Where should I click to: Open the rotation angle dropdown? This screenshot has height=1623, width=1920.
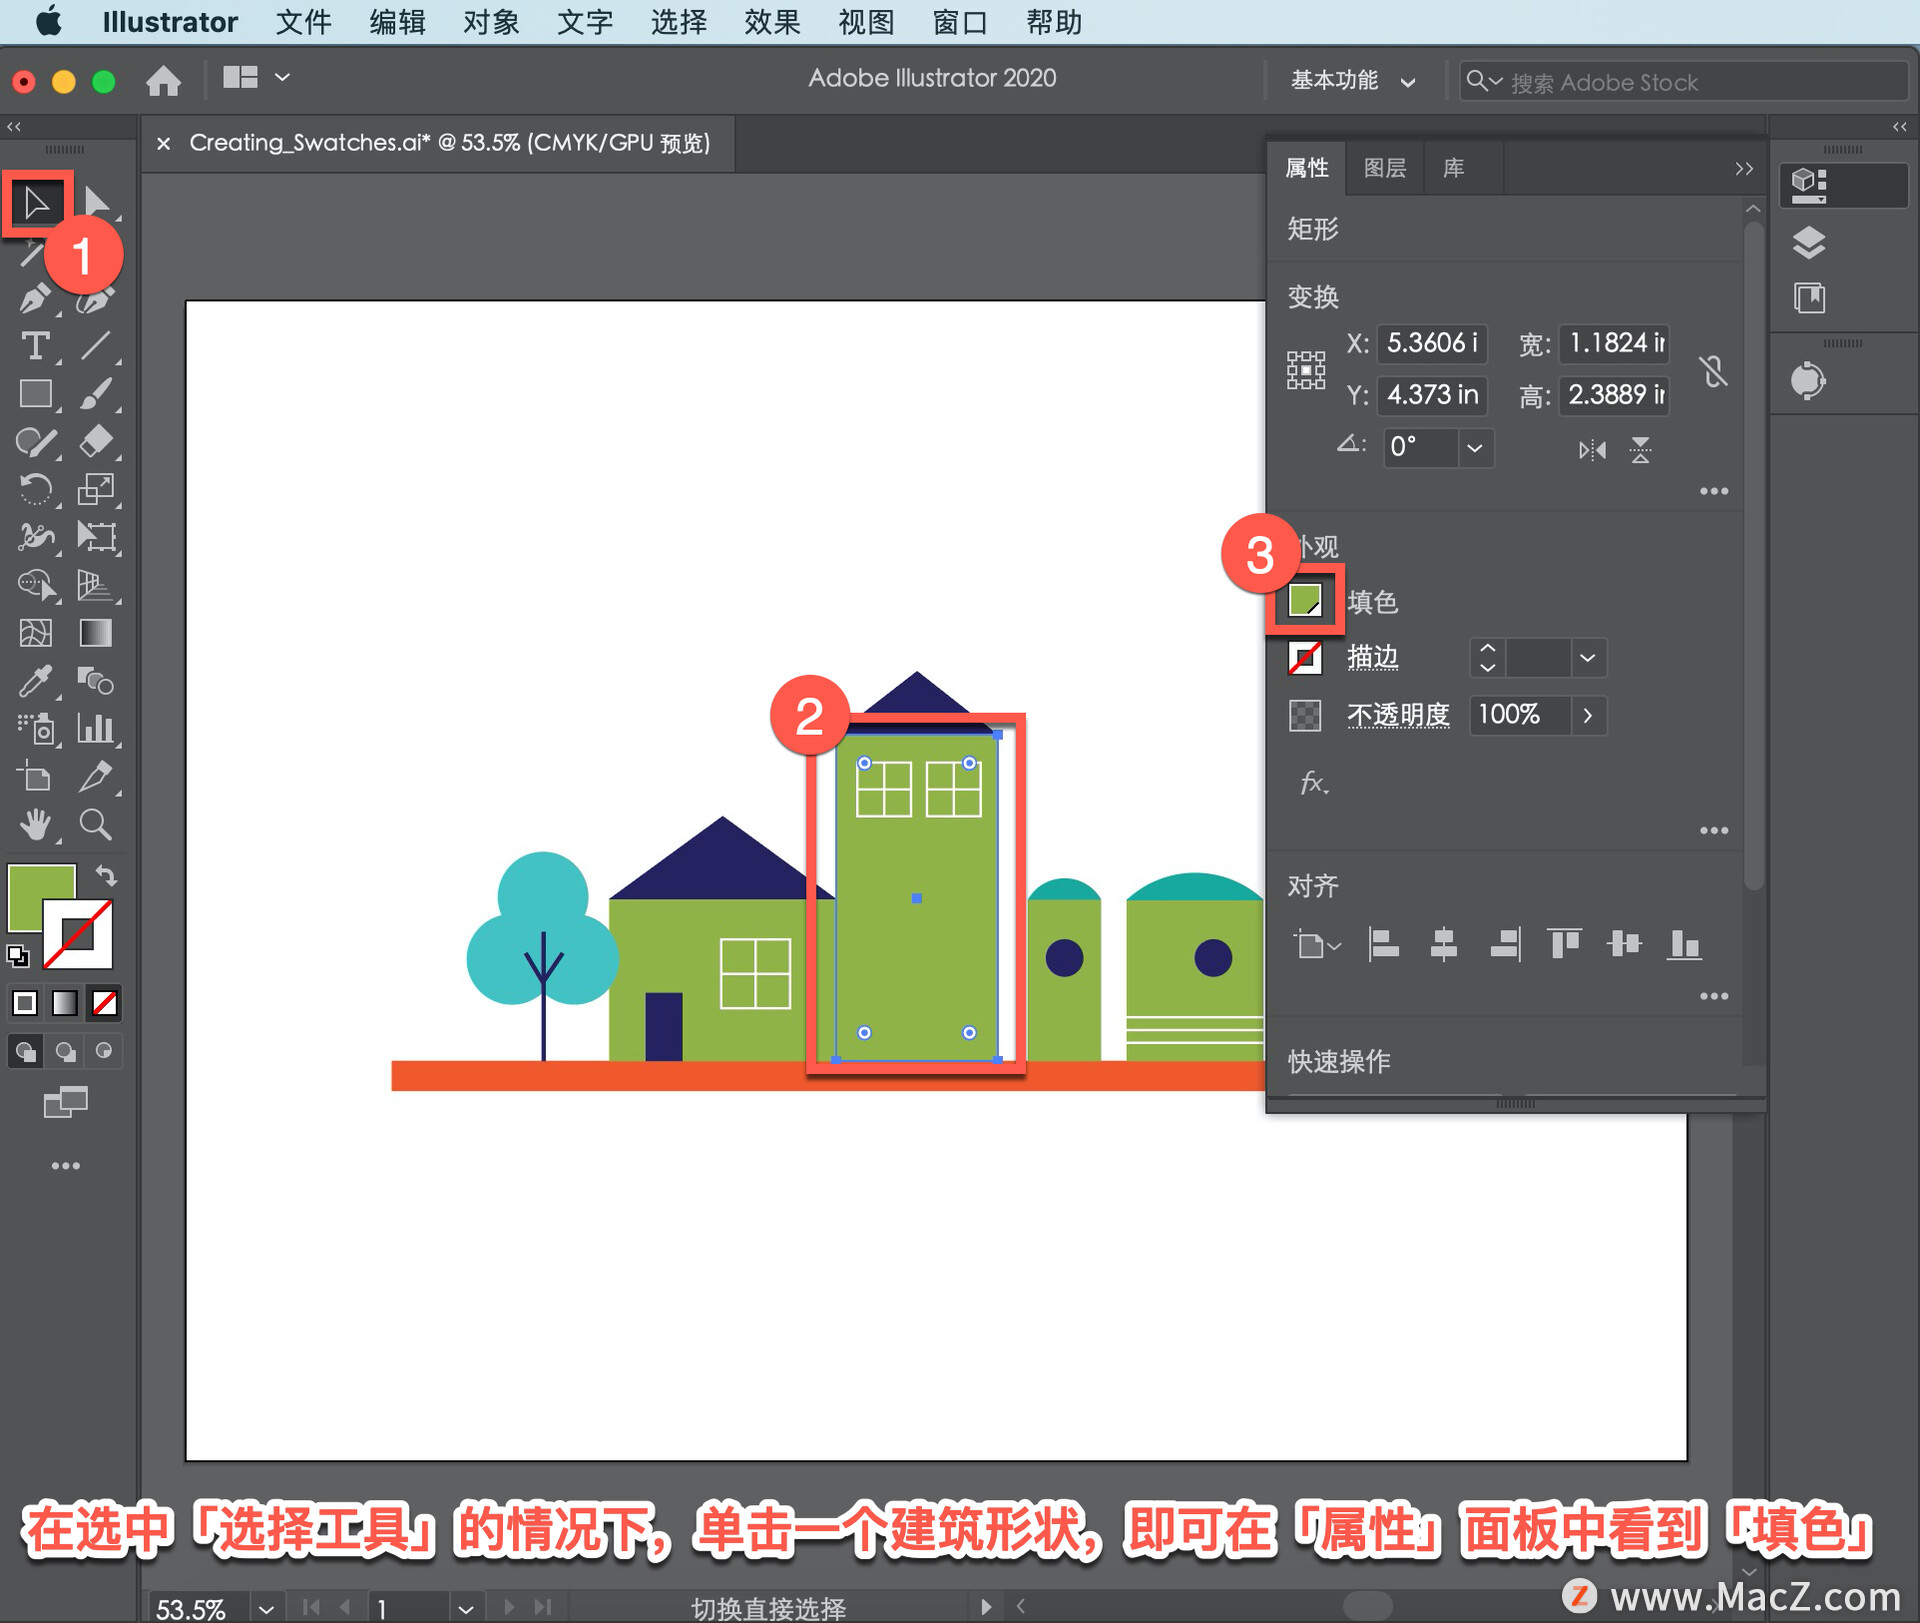[1474, 448]
